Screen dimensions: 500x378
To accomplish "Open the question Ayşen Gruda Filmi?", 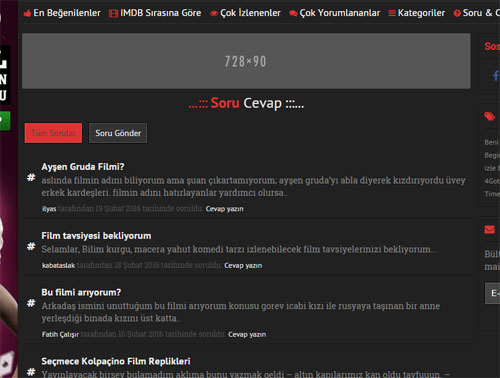I will [83, 167].
